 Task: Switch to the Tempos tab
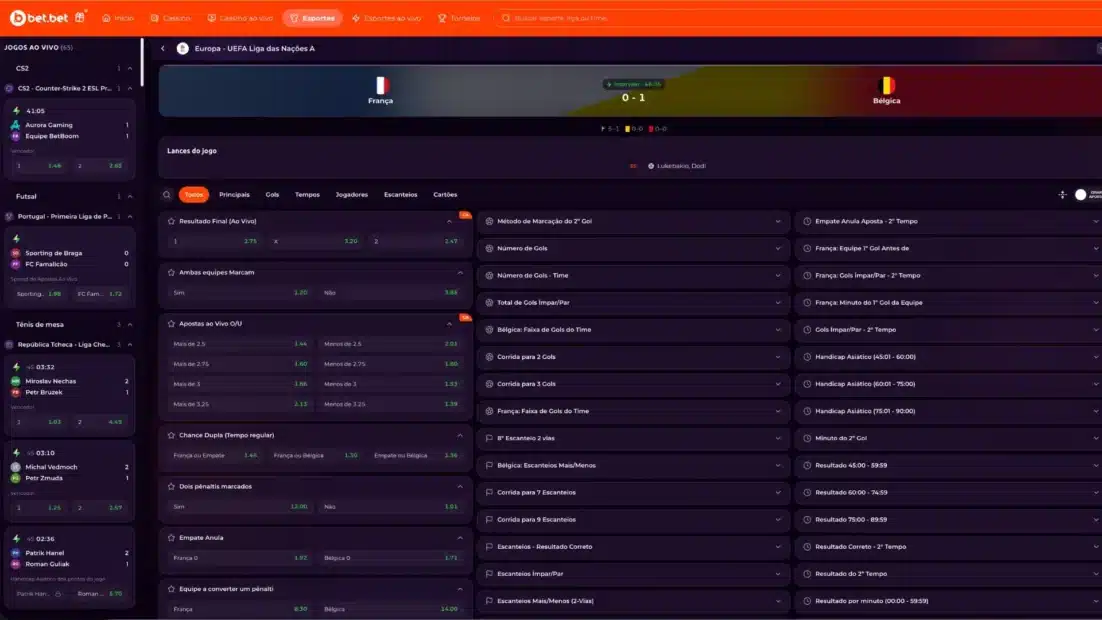pyautogui.click(x=307, y=195)
